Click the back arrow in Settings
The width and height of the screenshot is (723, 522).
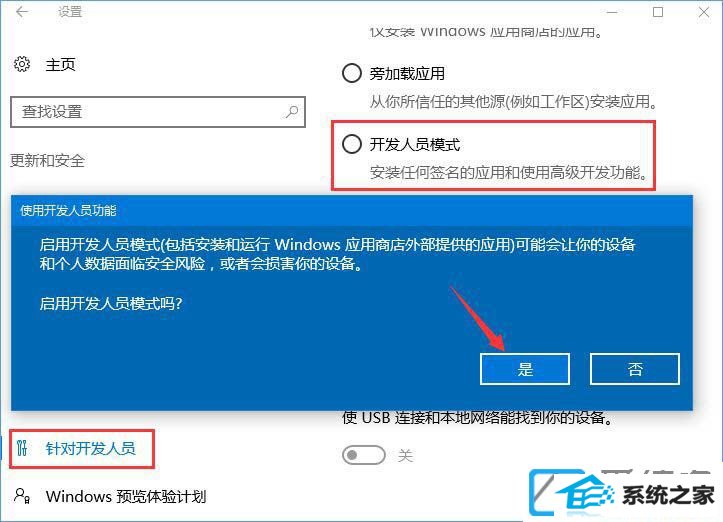click(22, 12)
